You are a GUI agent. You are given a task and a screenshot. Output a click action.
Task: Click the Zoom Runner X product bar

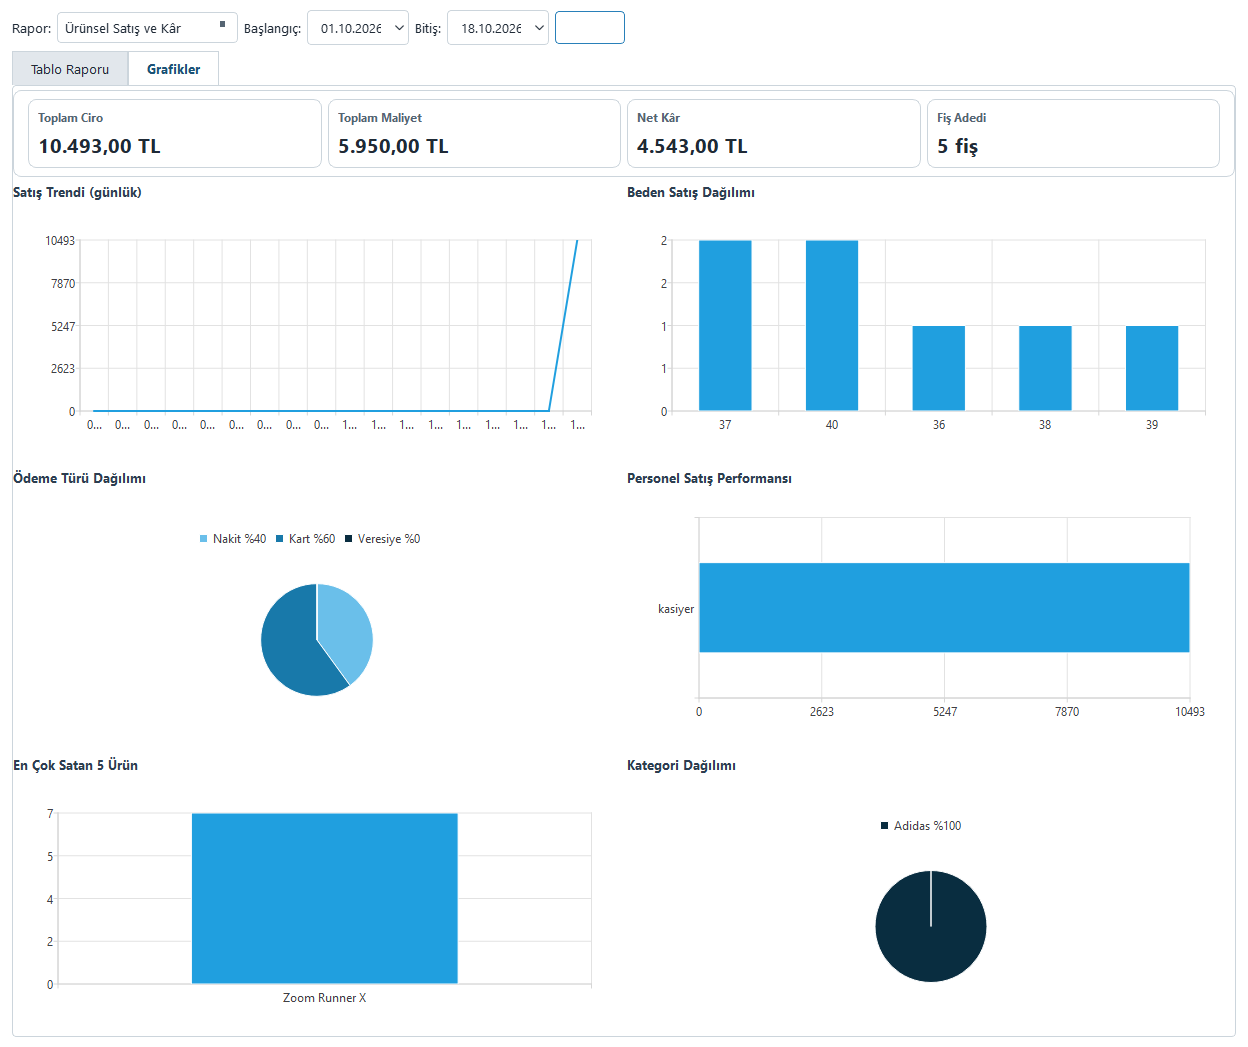(325, 898)
